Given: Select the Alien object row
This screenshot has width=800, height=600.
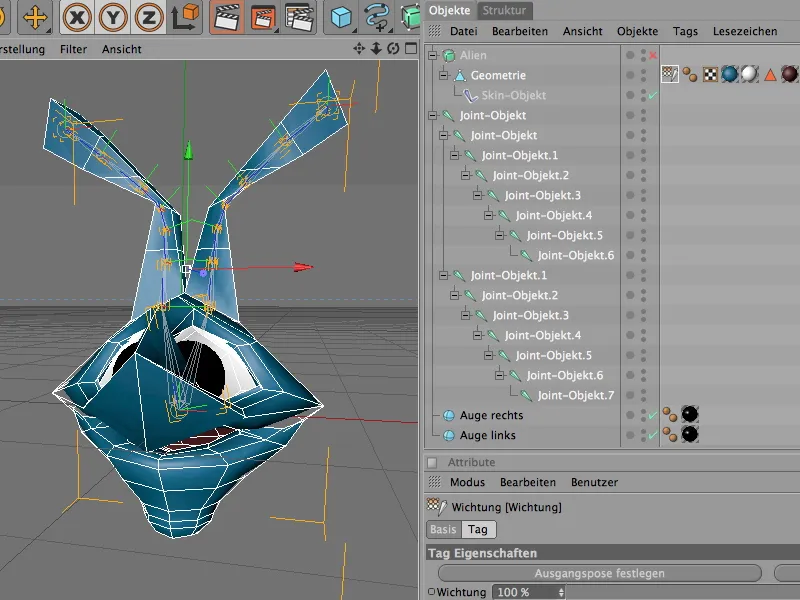Looking at the screenshot, I should tap(473, 55).
